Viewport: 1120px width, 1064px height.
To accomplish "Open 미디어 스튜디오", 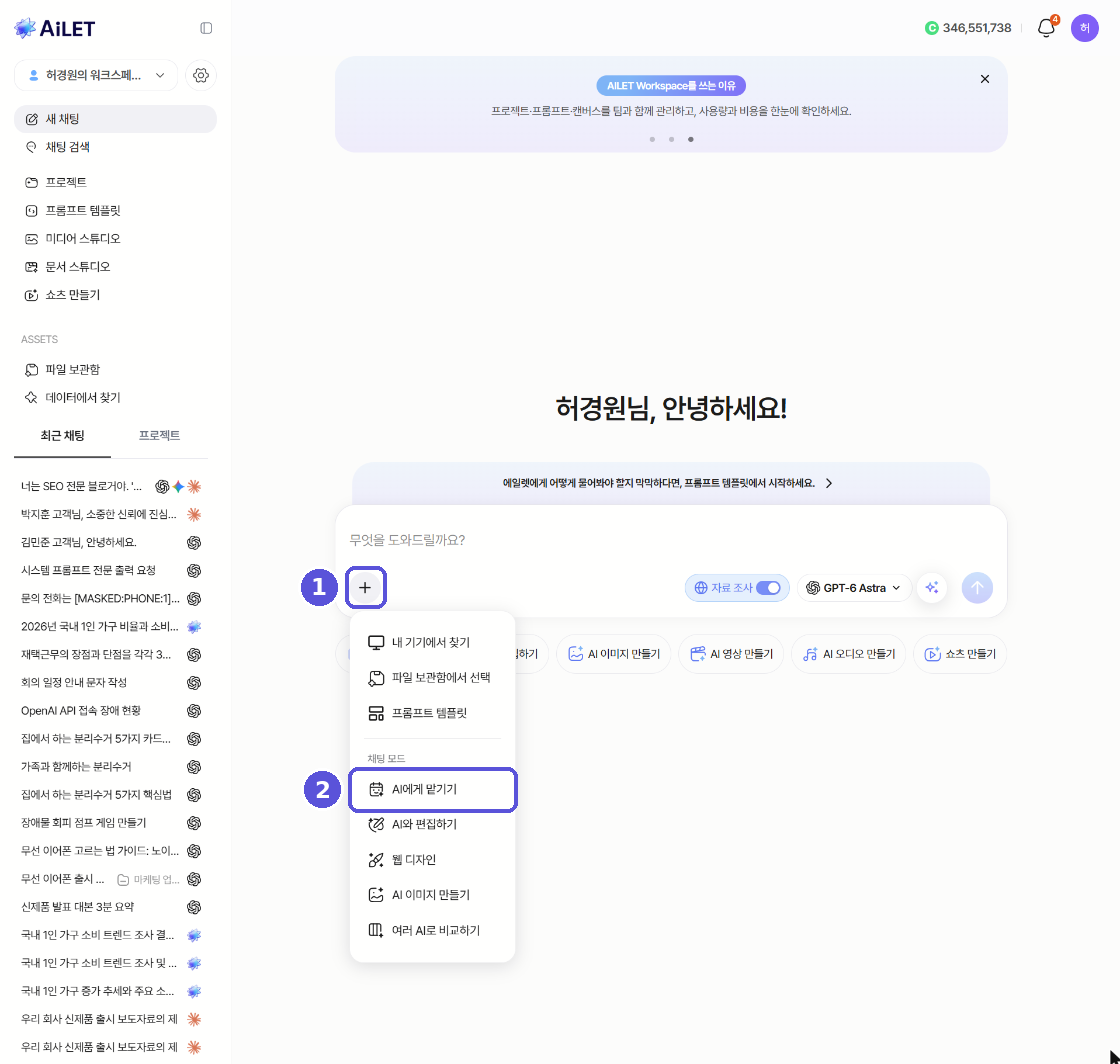I will [115, 239].
